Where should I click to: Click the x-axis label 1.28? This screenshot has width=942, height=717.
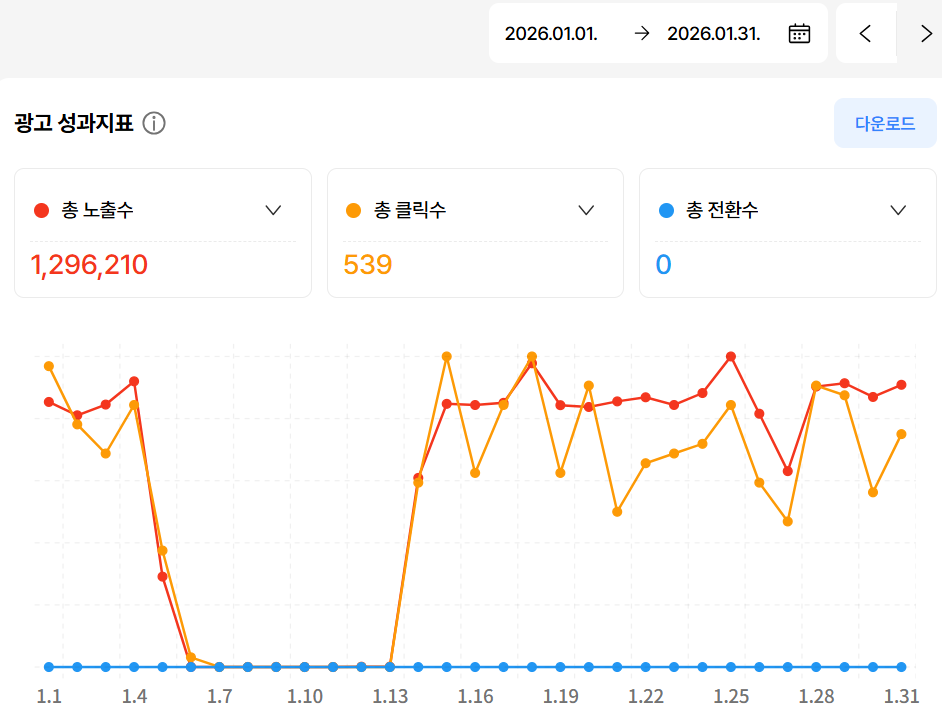816,697
